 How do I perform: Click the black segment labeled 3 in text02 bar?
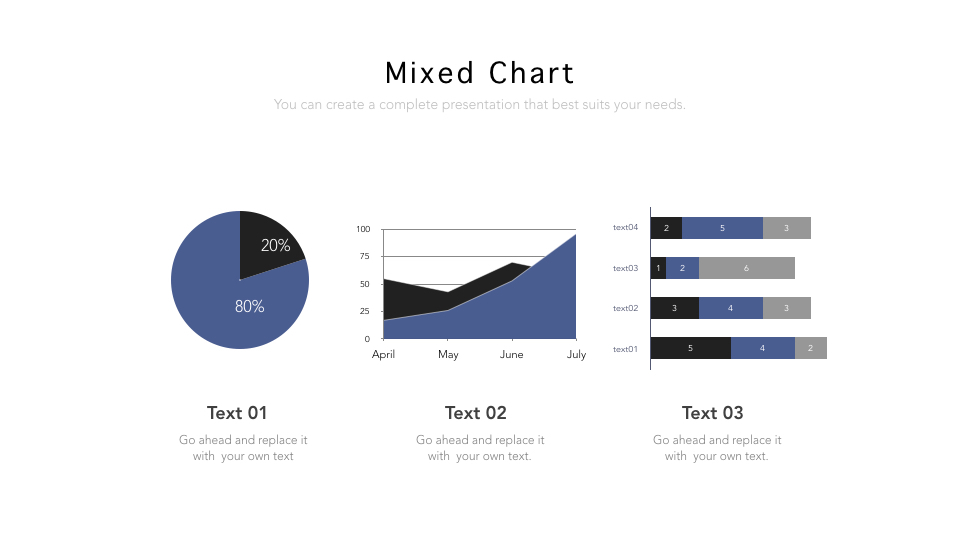point(674,308)
